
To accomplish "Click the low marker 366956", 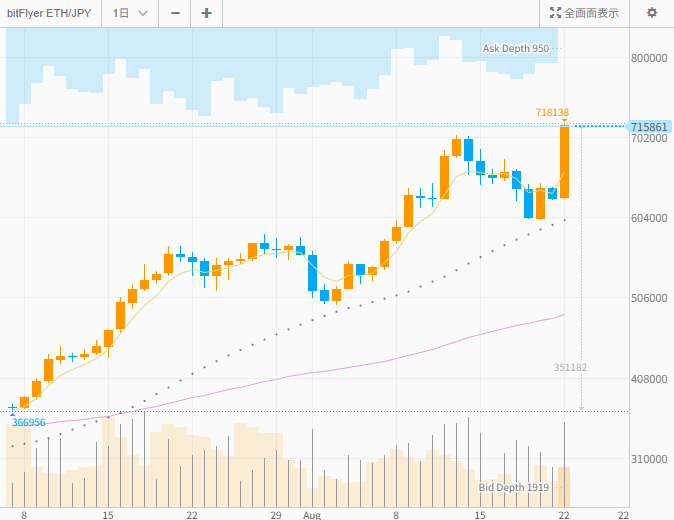I will point(28,422).
